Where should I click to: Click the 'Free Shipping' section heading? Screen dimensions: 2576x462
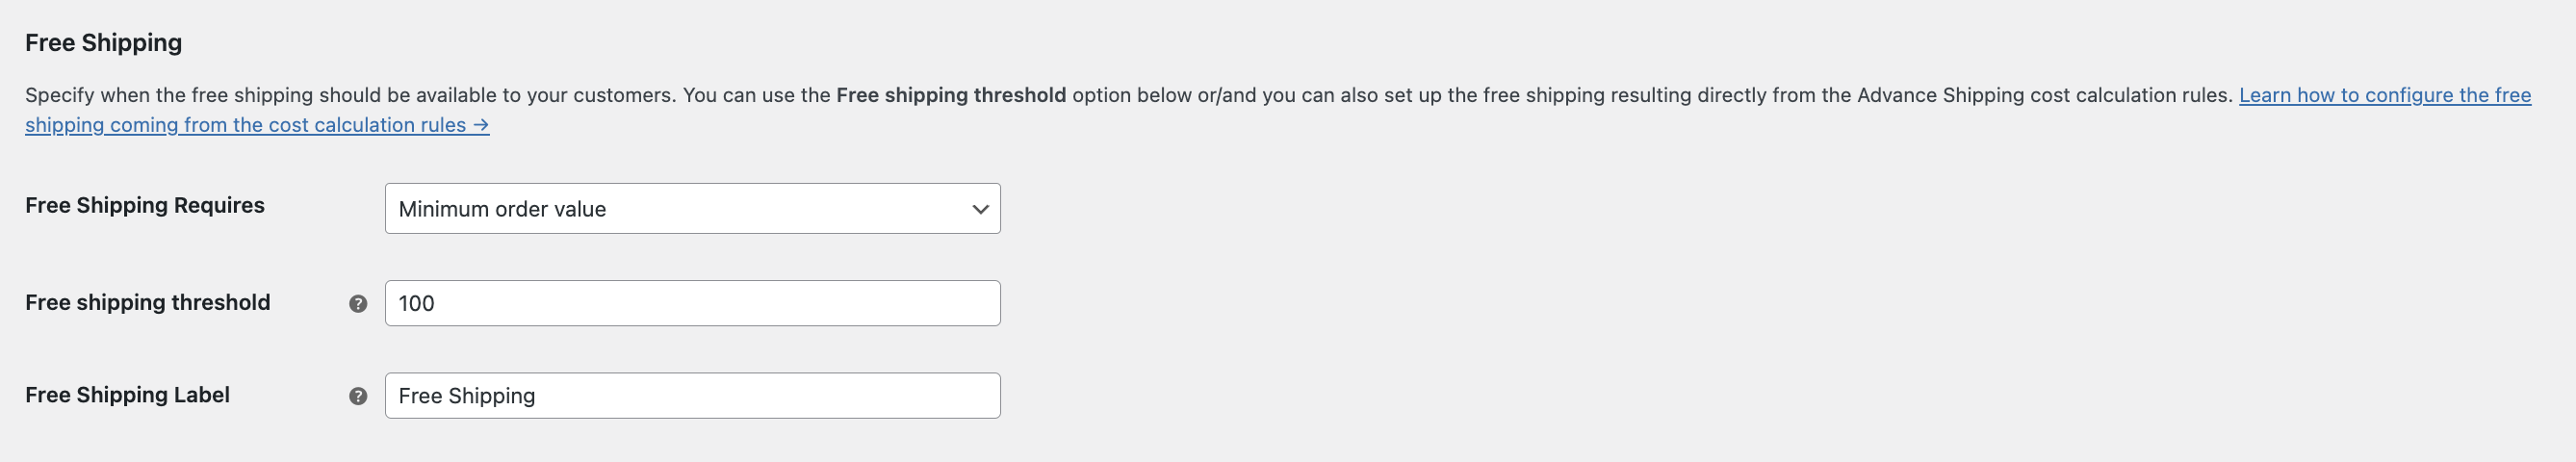click(104, 43)
